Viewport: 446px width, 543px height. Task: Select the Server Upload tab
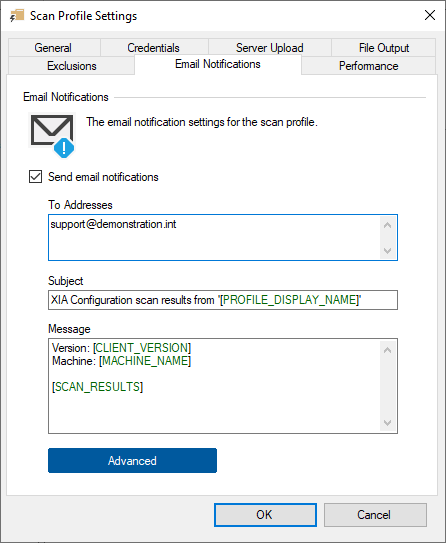270,48
